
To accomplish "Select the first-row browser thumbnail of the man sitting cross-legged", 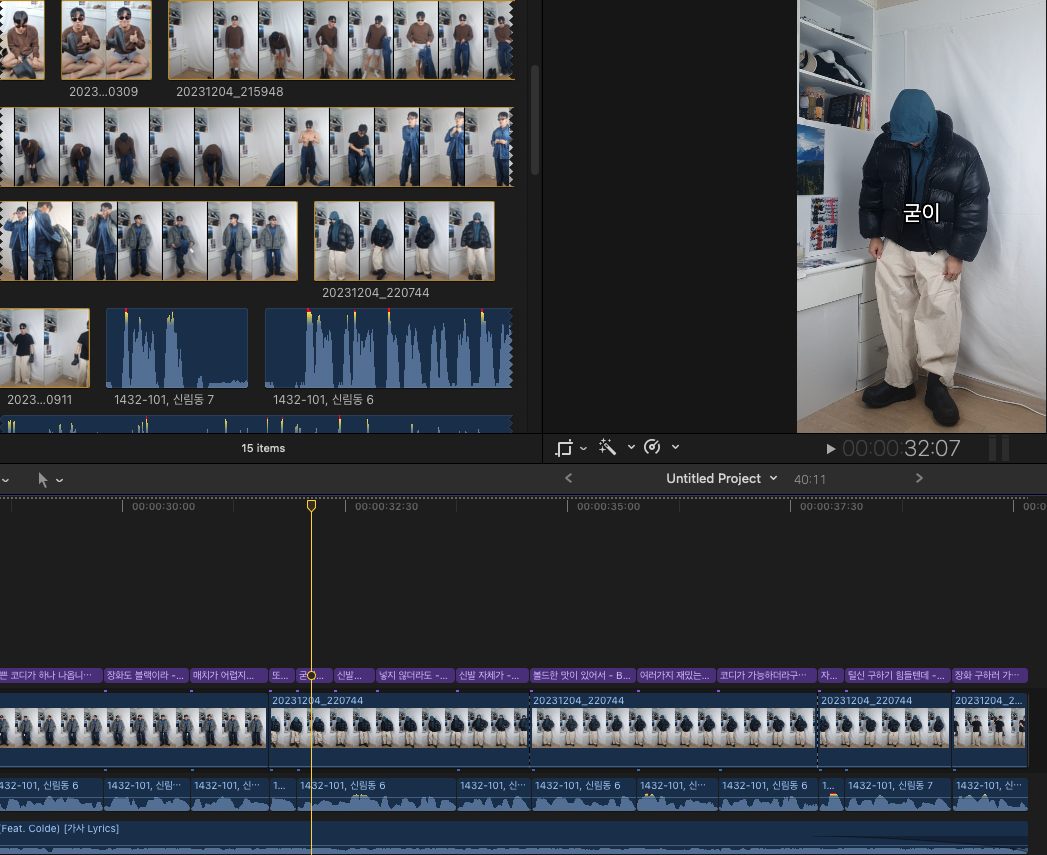I will tap(22, 40).
